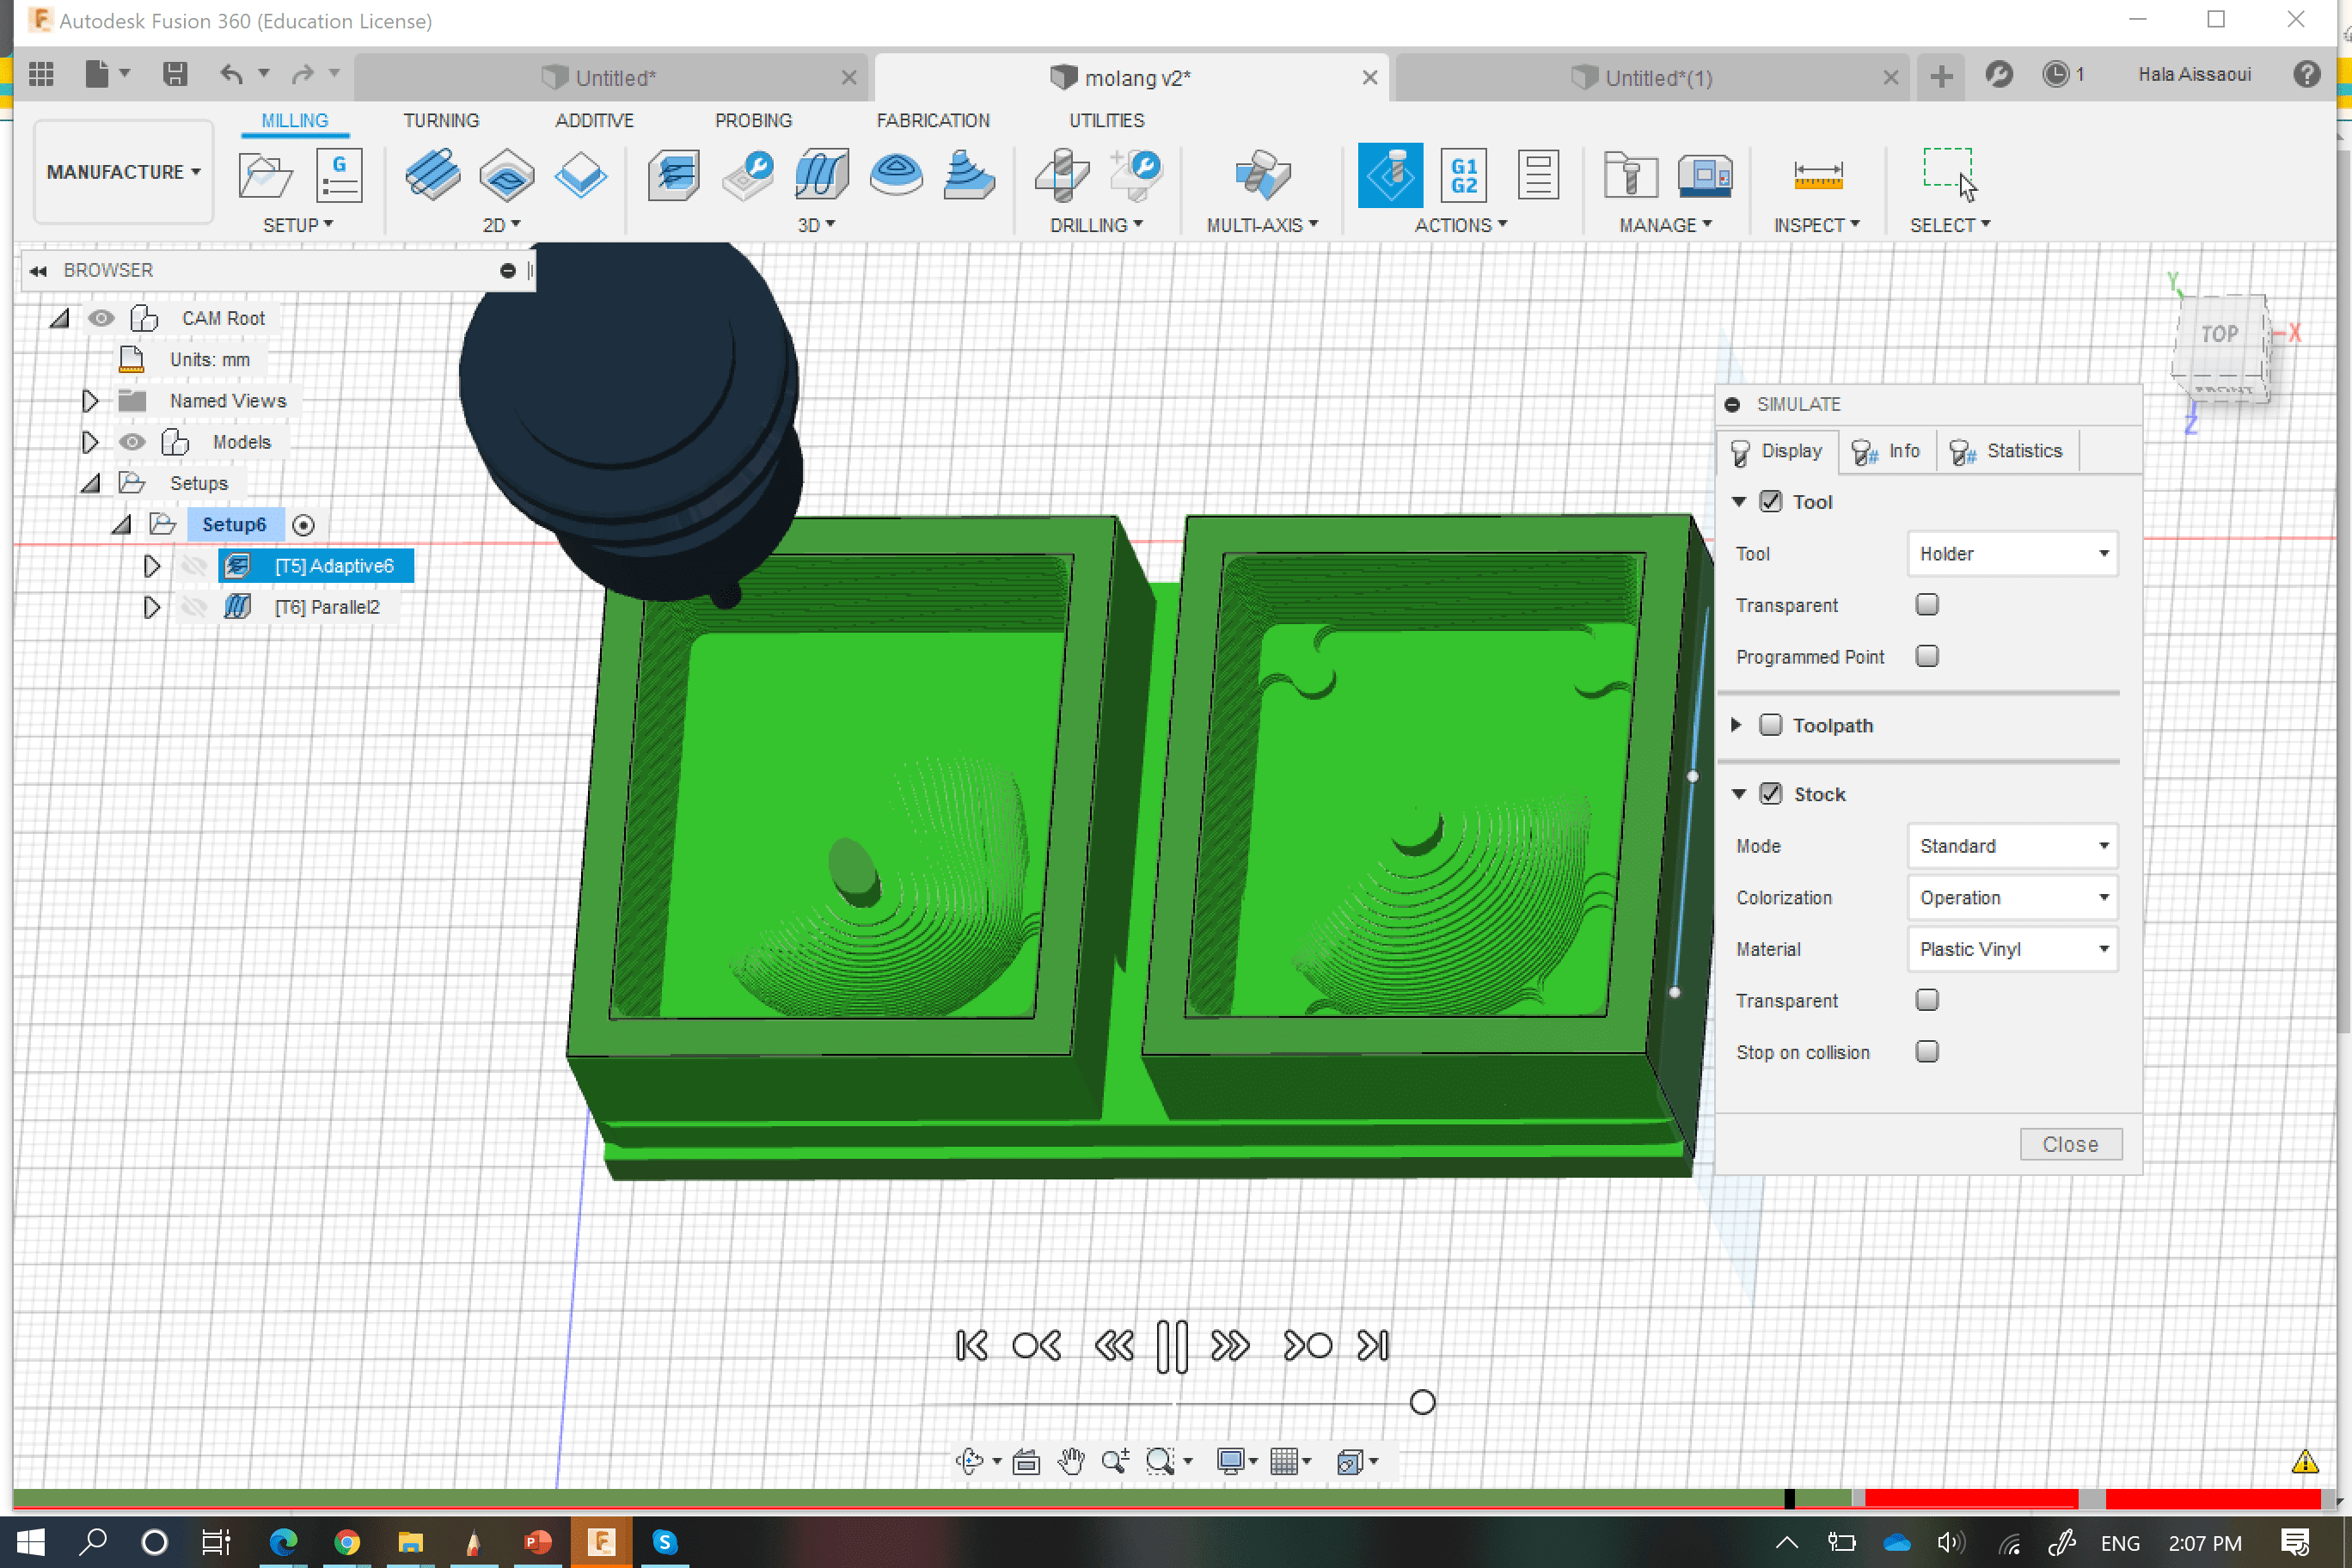Enable the Toolpath checkbox
This screenshot has width=2352, height=1568.
tap(1770, 725)
